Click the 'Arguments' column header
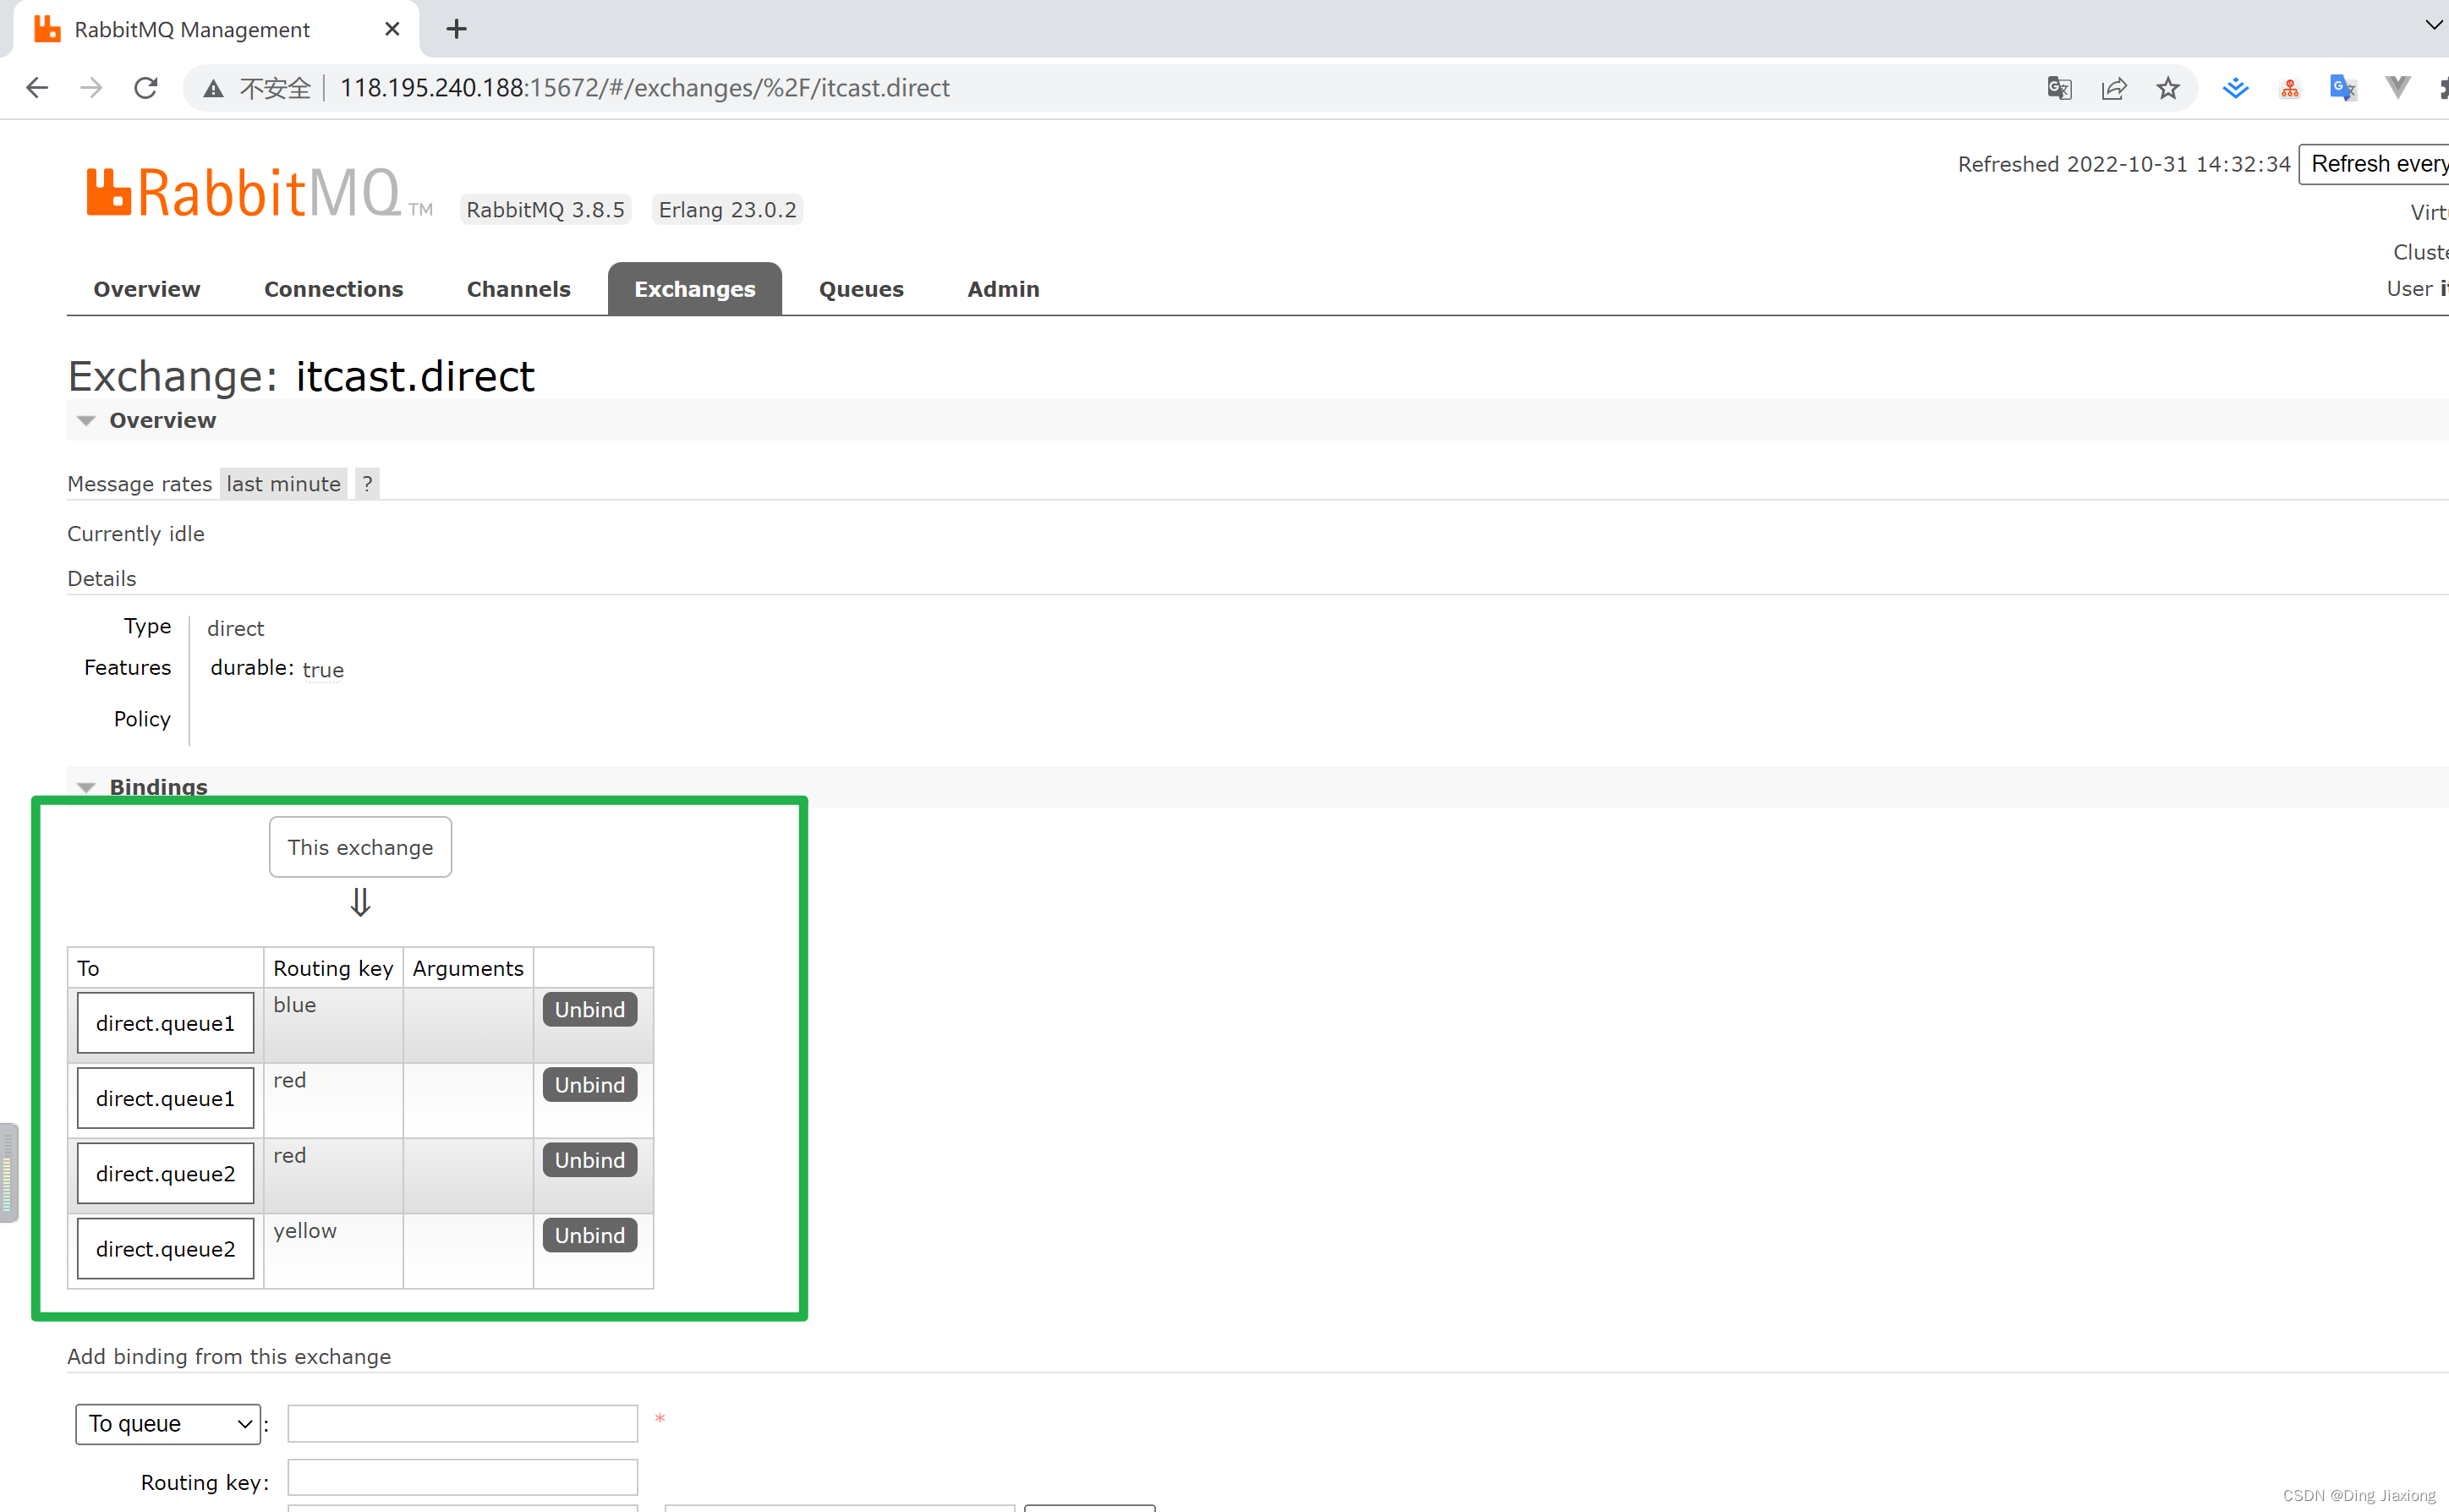The width and height of the screenshot is (2449, 1512). 468,968
